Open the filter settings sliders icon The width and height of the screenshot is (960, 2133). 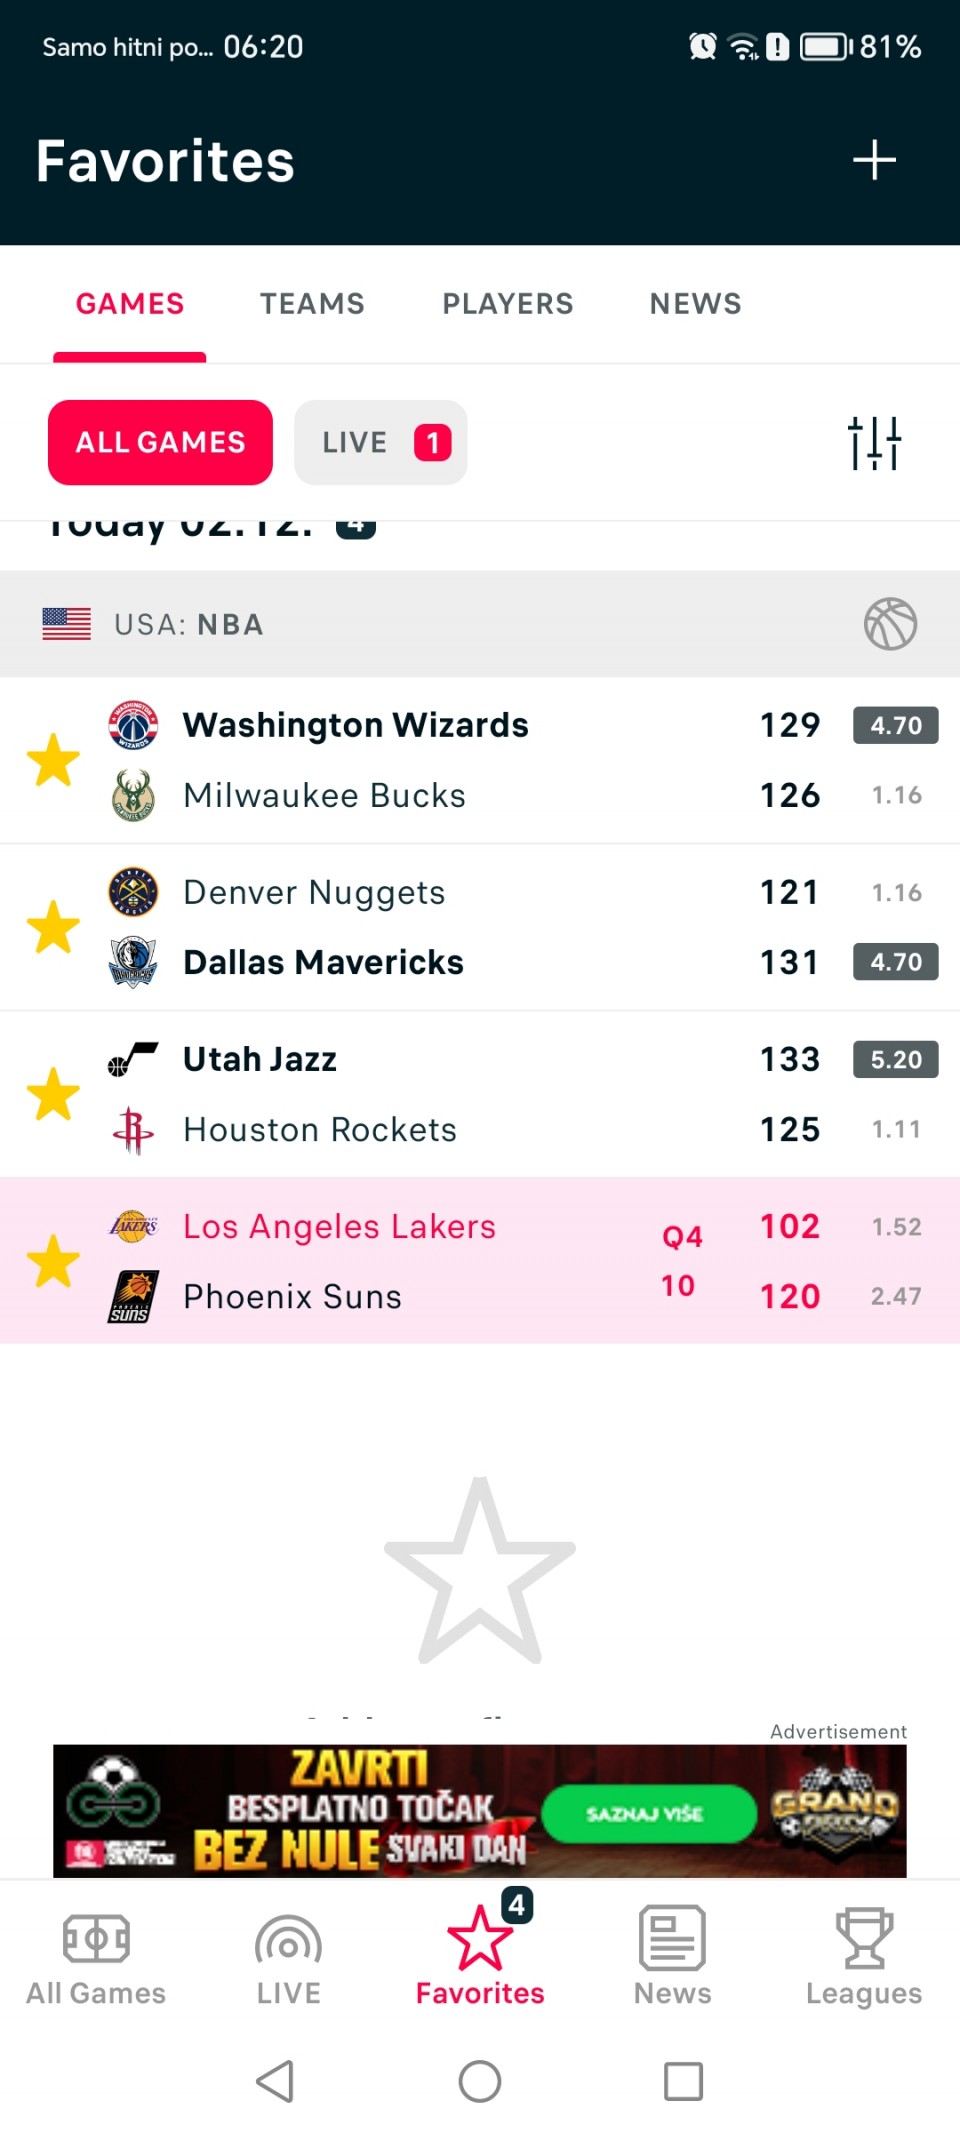874,442
